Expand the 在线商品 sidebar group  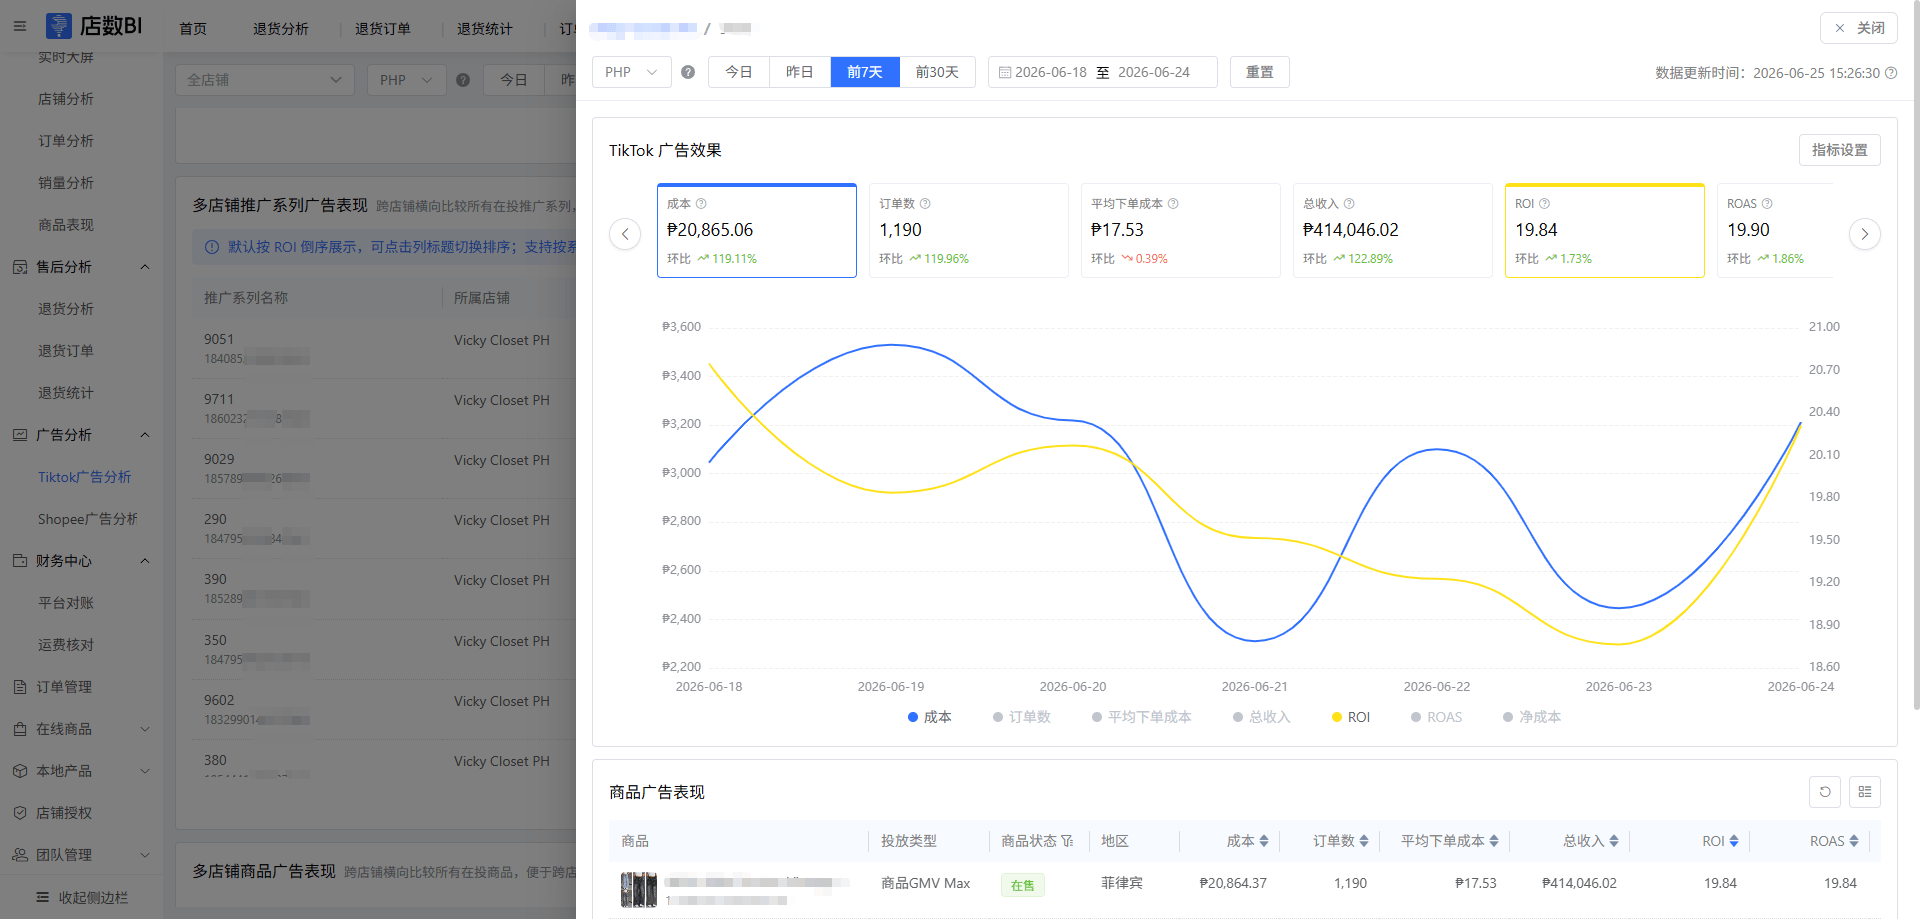tap(145, 729)
